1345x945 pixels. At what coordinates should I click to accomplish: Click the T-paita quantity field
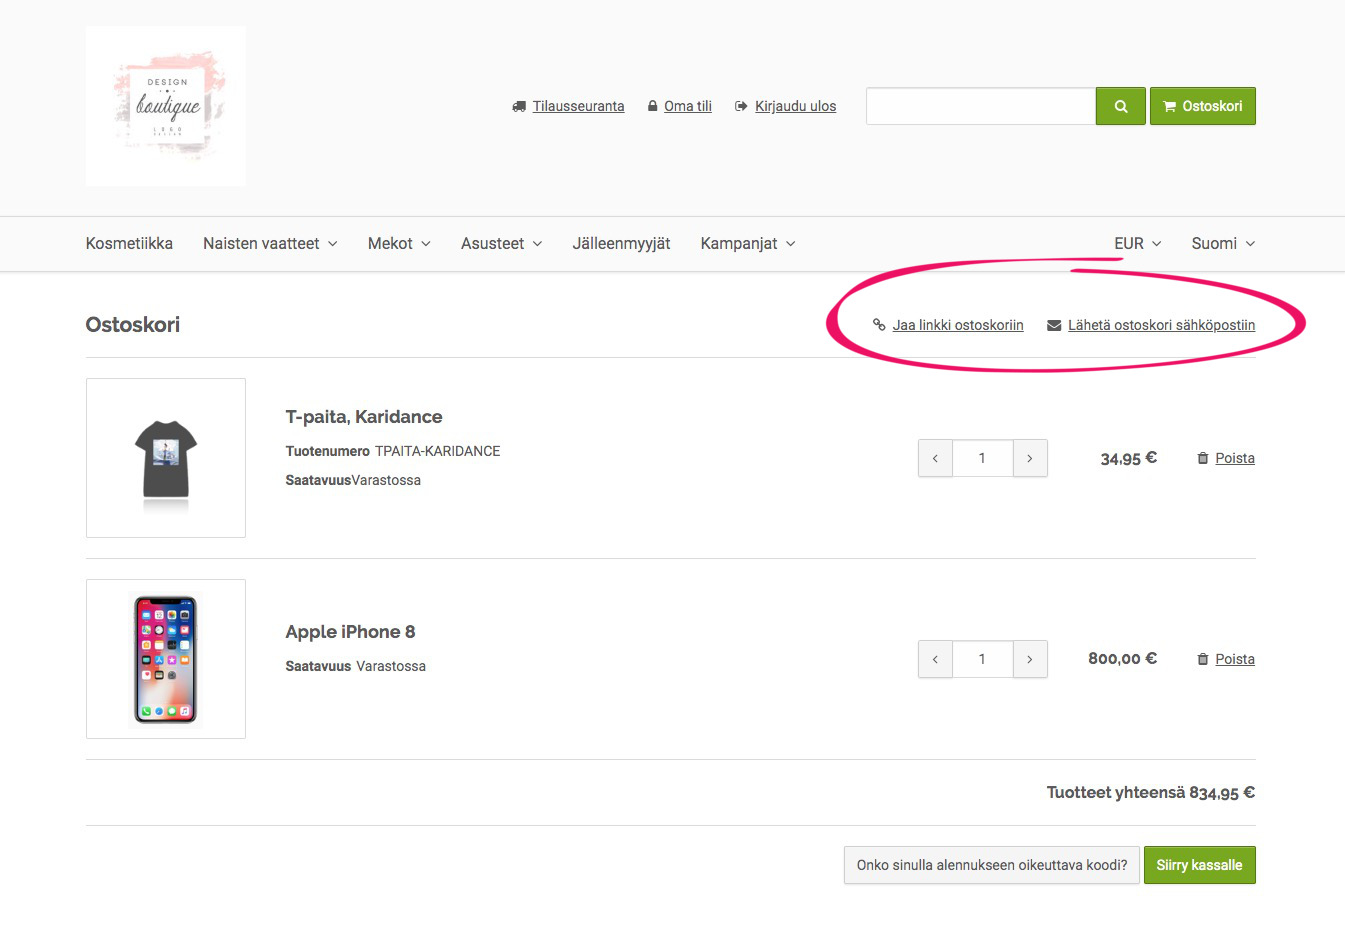tap(983, 458)
